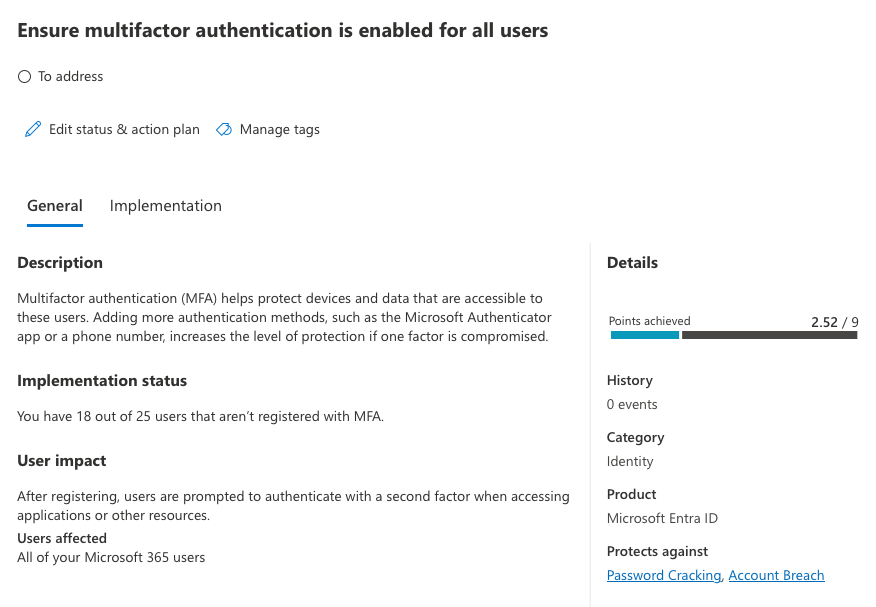Image resolution: width=876 pixels, height=607 pixels.
Task: Click the 2.52 / 9 points value
Action: 835,322
